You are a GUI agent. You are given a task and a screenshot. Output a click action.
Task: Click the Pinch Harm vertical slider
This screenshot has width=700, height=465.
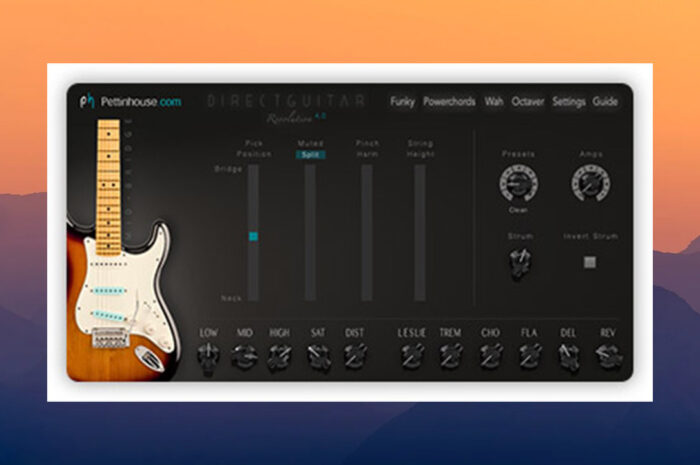(x=367, y=232)
